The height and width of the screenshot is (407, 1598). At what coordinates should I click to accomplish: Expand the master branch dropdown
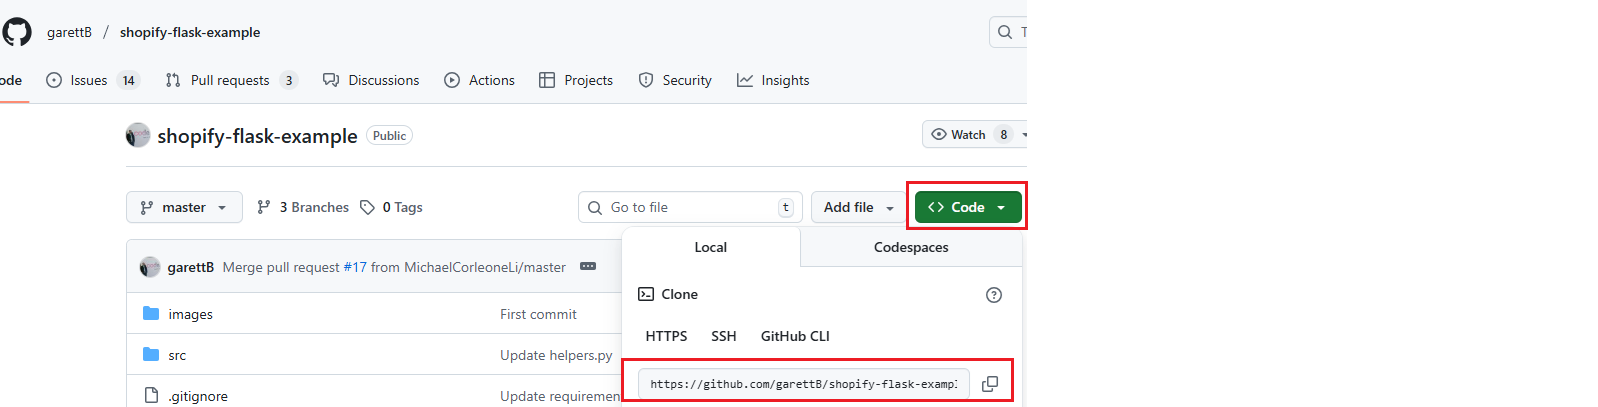[184, 207]
